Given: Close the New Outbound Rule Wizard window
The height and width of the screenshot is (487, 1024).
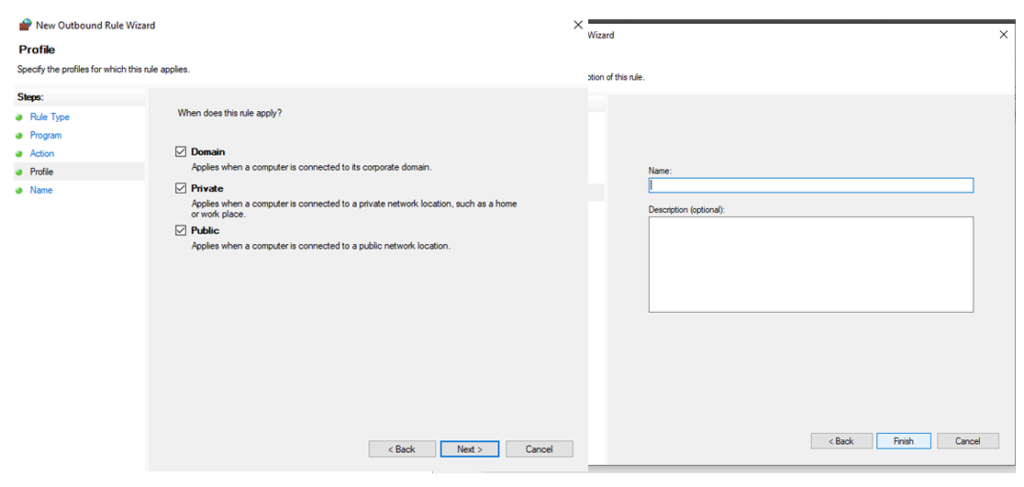Looking at the screenshot, I should point(578,25).
